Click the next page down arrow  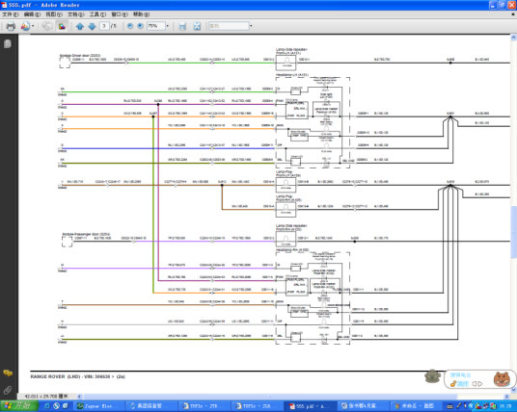[x=92, y=26]
